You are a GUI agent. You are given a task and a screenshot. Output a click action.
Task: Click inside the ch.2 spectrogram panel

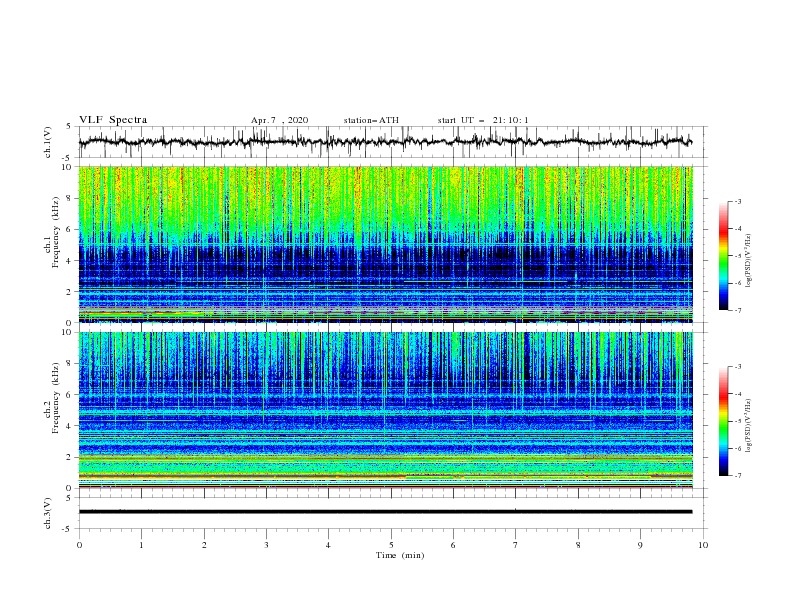tap(385, 410)
